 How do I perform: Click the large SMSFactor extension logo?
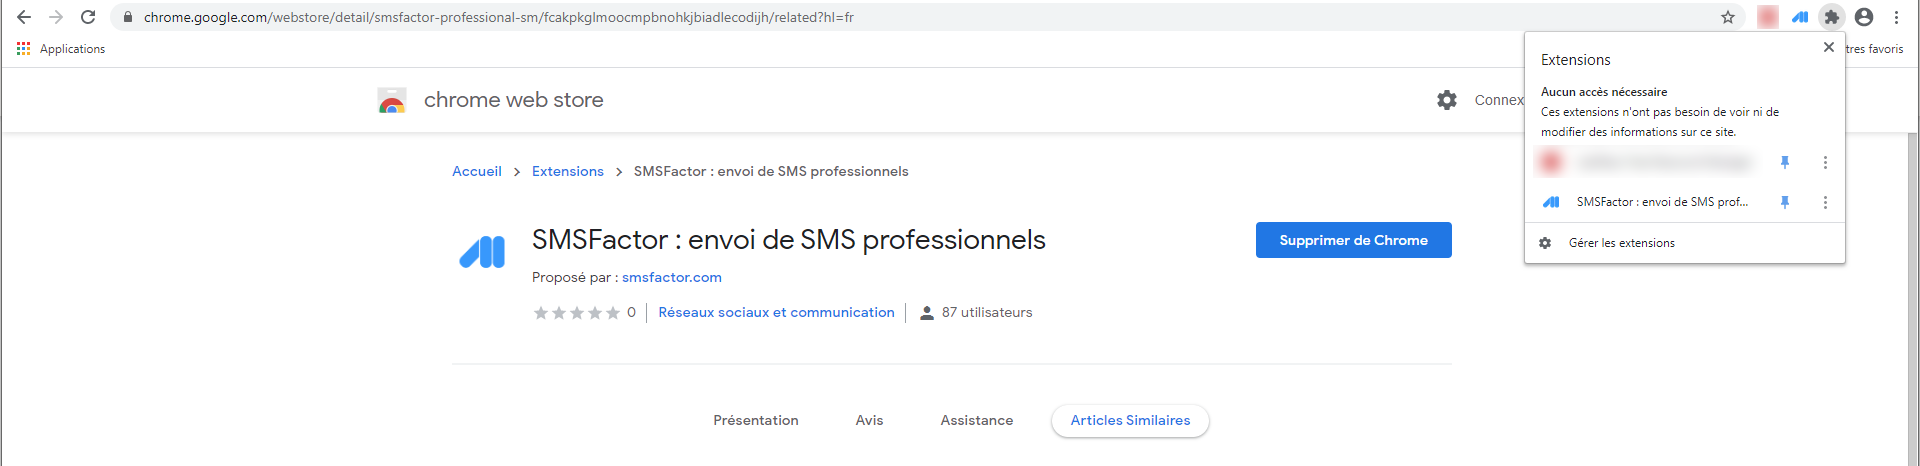482,252
